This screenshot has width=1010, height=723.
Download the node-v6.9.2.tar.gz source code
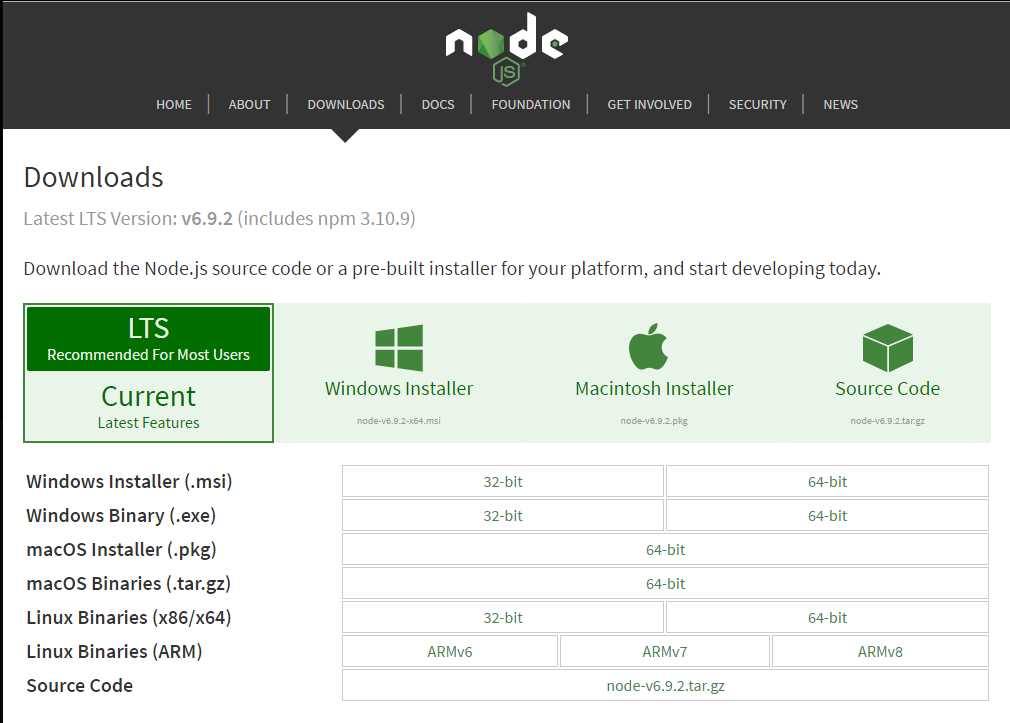point(666,685)
